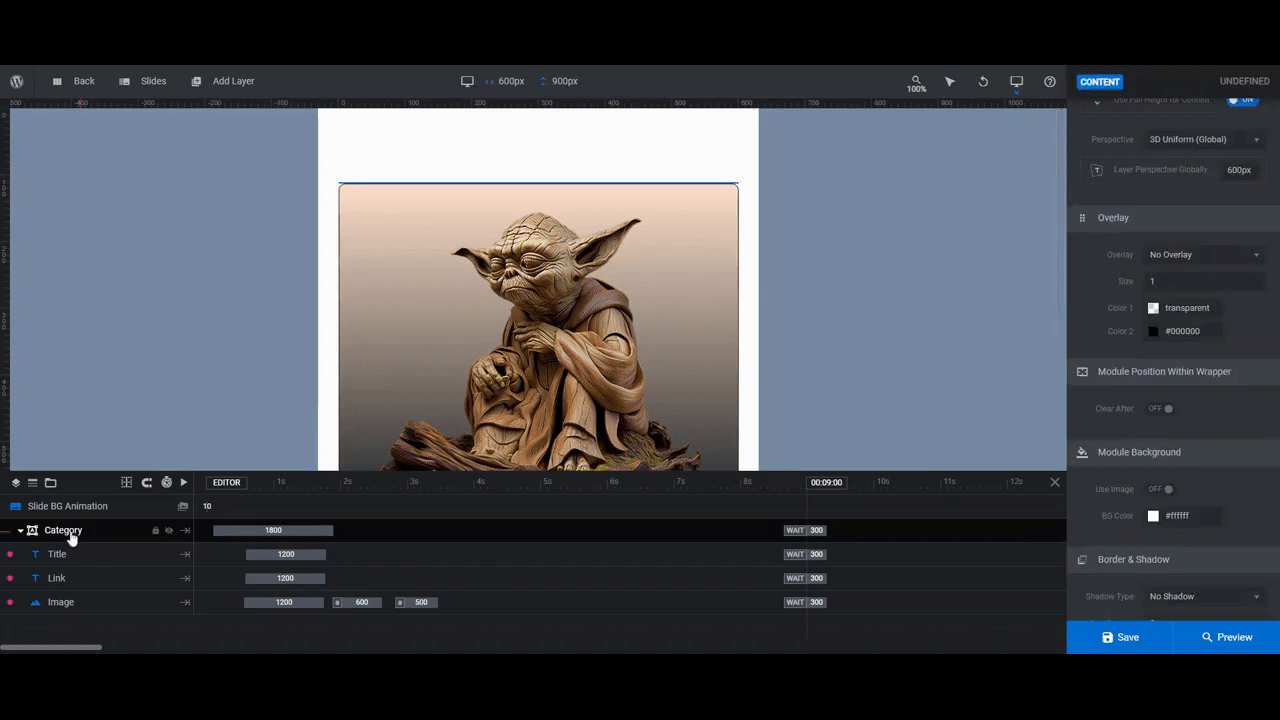Click the Title layer arrow-to-end icon

(x=185, y=555)
